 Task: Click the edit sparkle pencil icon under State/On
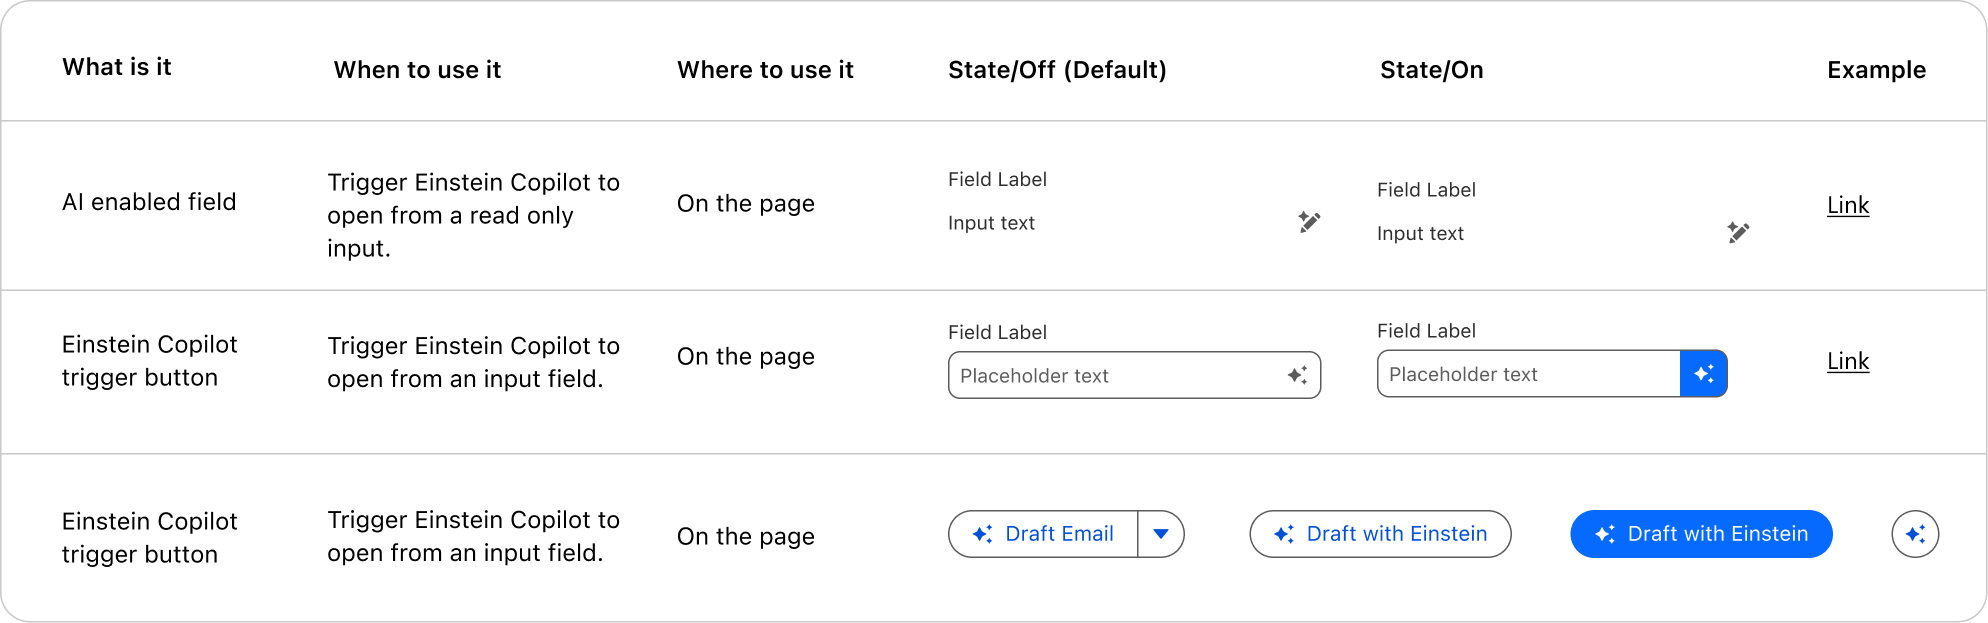tap(1738, 232)
